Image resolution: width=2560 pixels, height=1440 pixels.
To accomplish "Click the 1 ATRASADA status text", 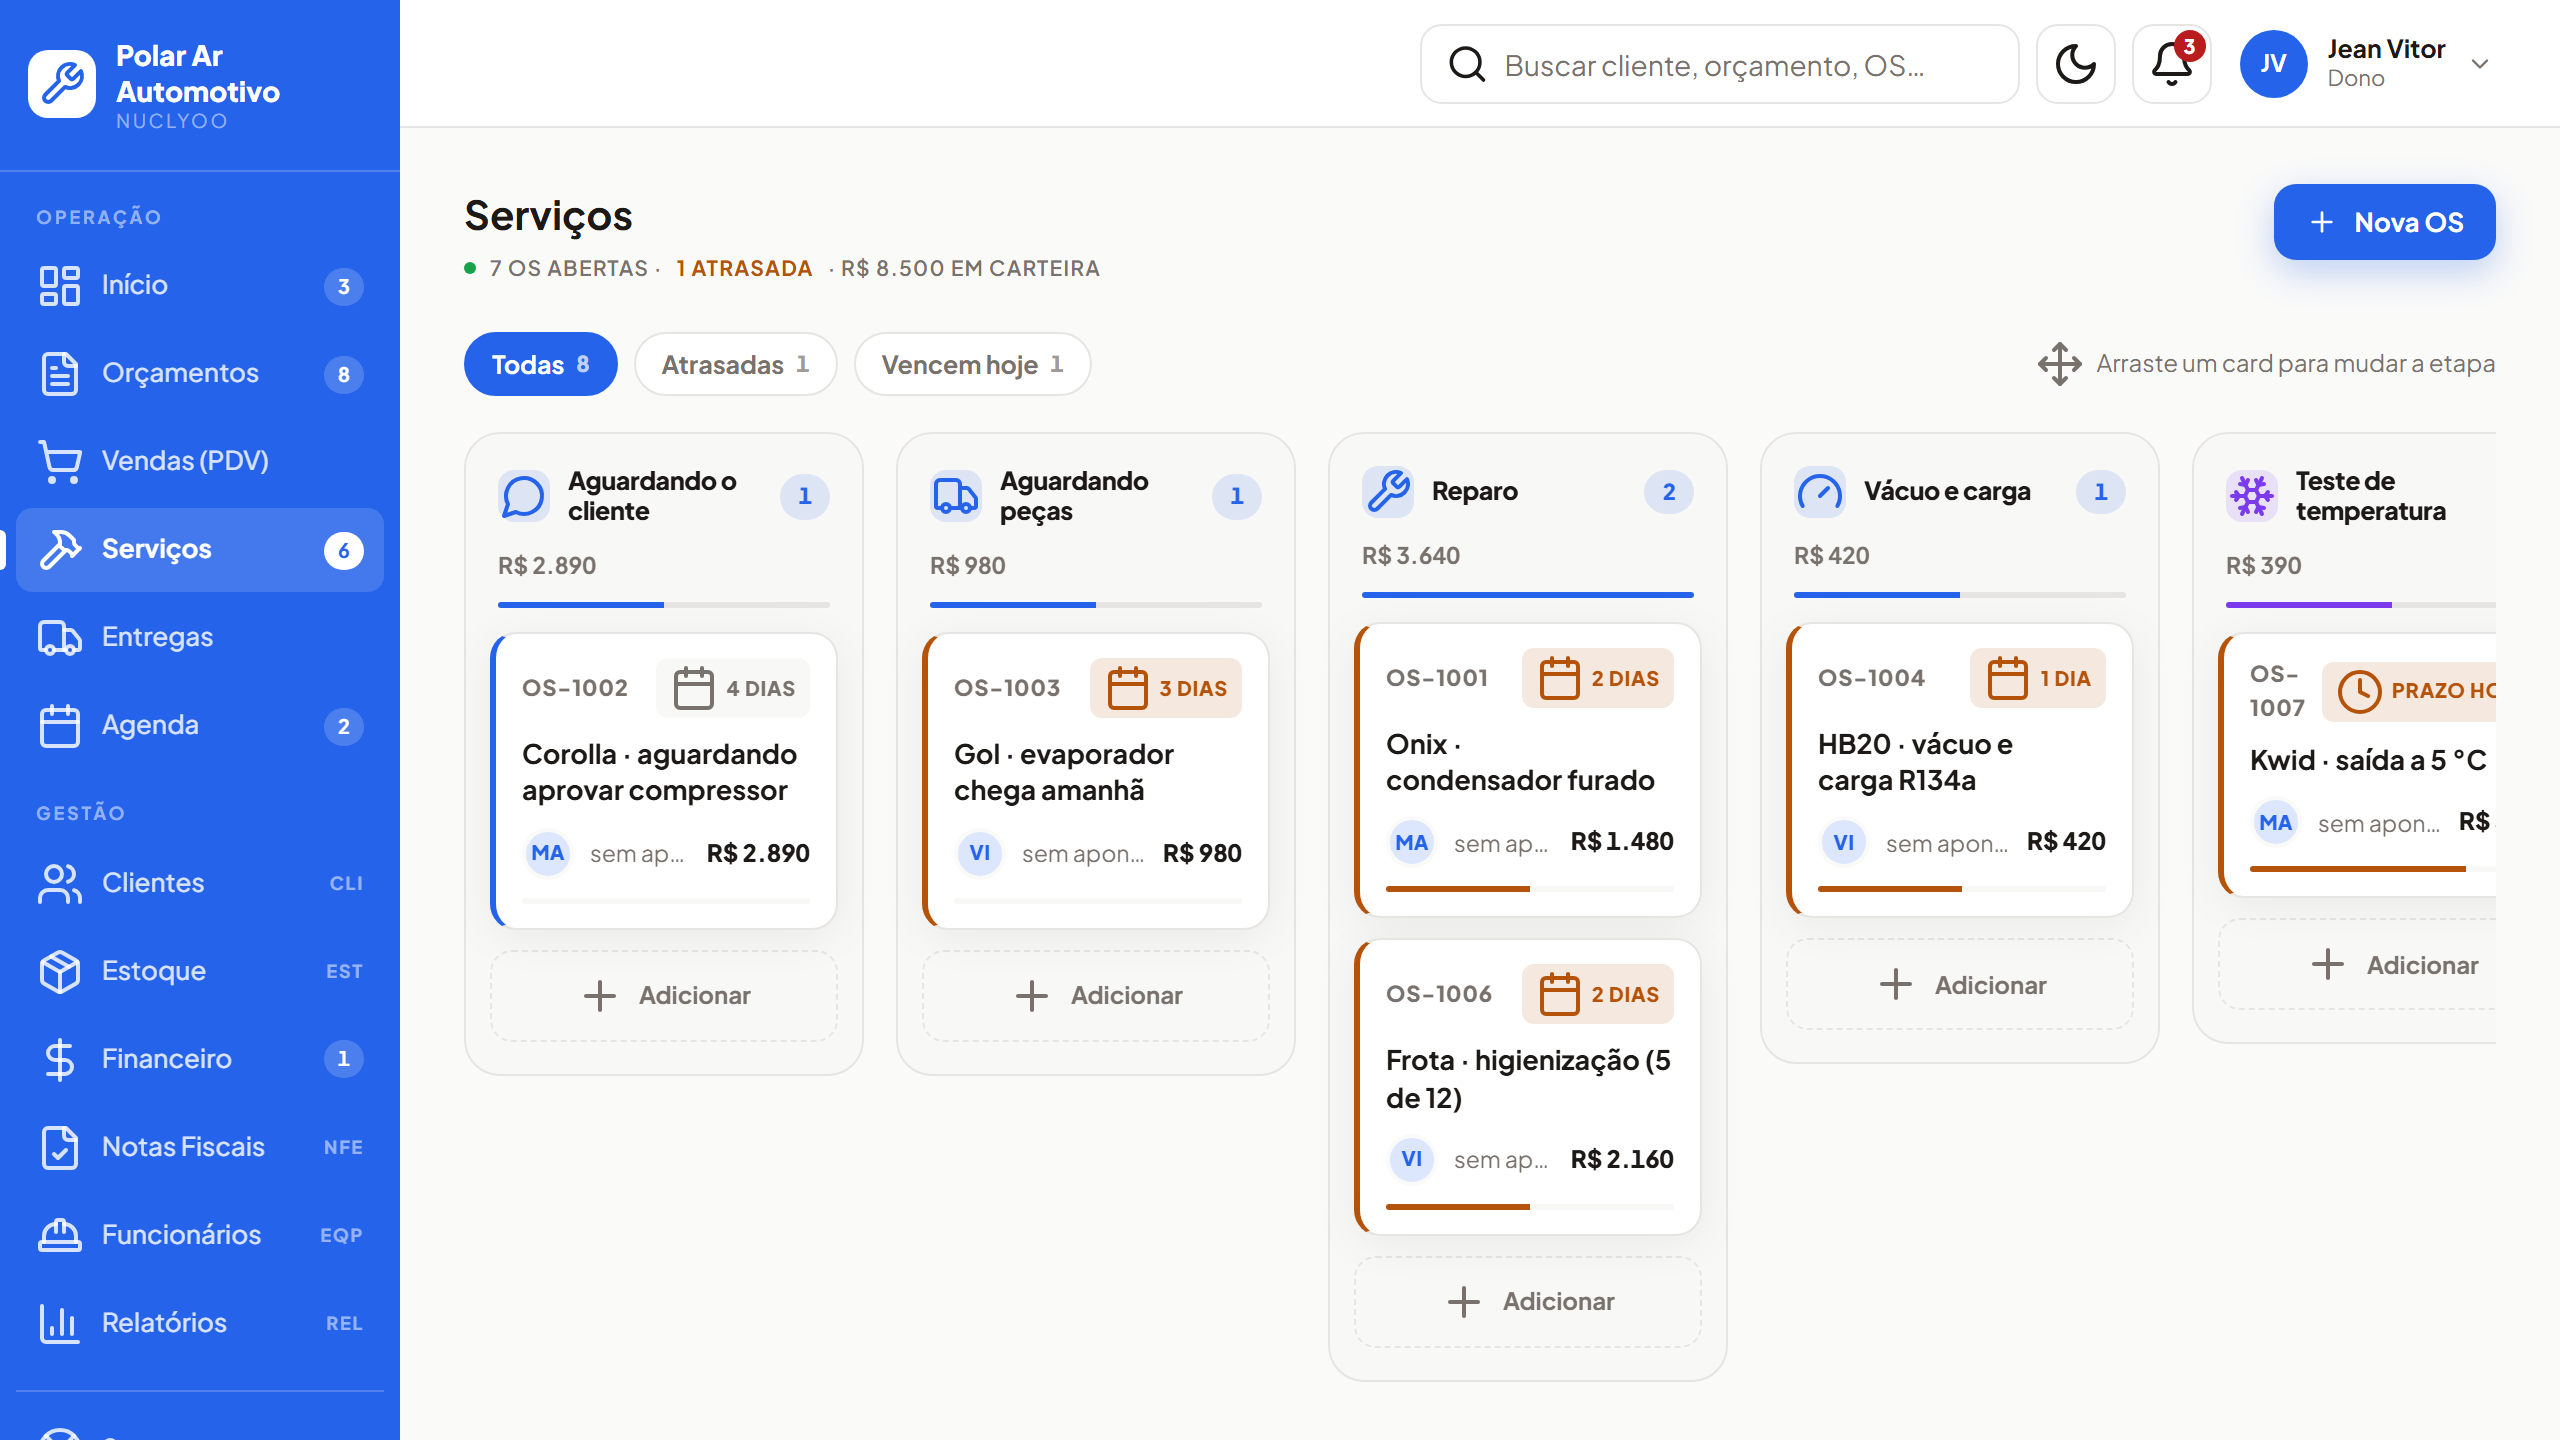I will pyautogui.click(x=744, y=269).
